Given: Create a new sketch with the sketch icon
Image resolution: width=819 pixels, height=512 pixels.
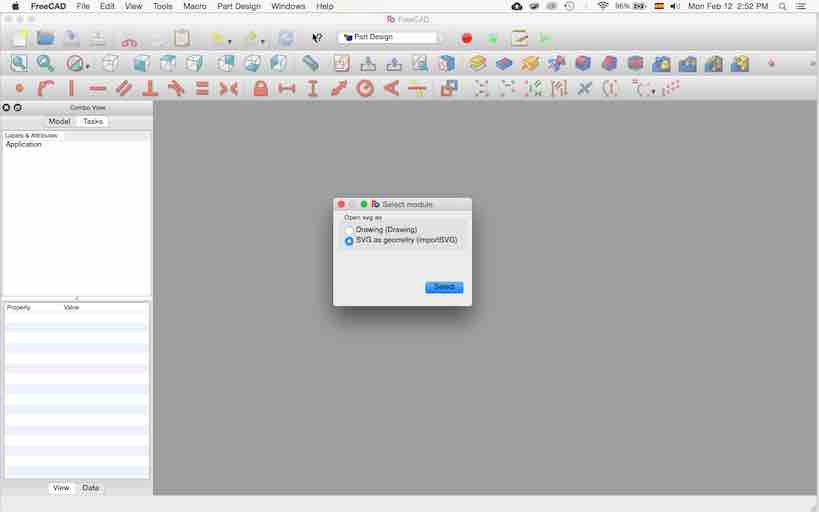Looking at the screenshot, I should pos(342,64).
